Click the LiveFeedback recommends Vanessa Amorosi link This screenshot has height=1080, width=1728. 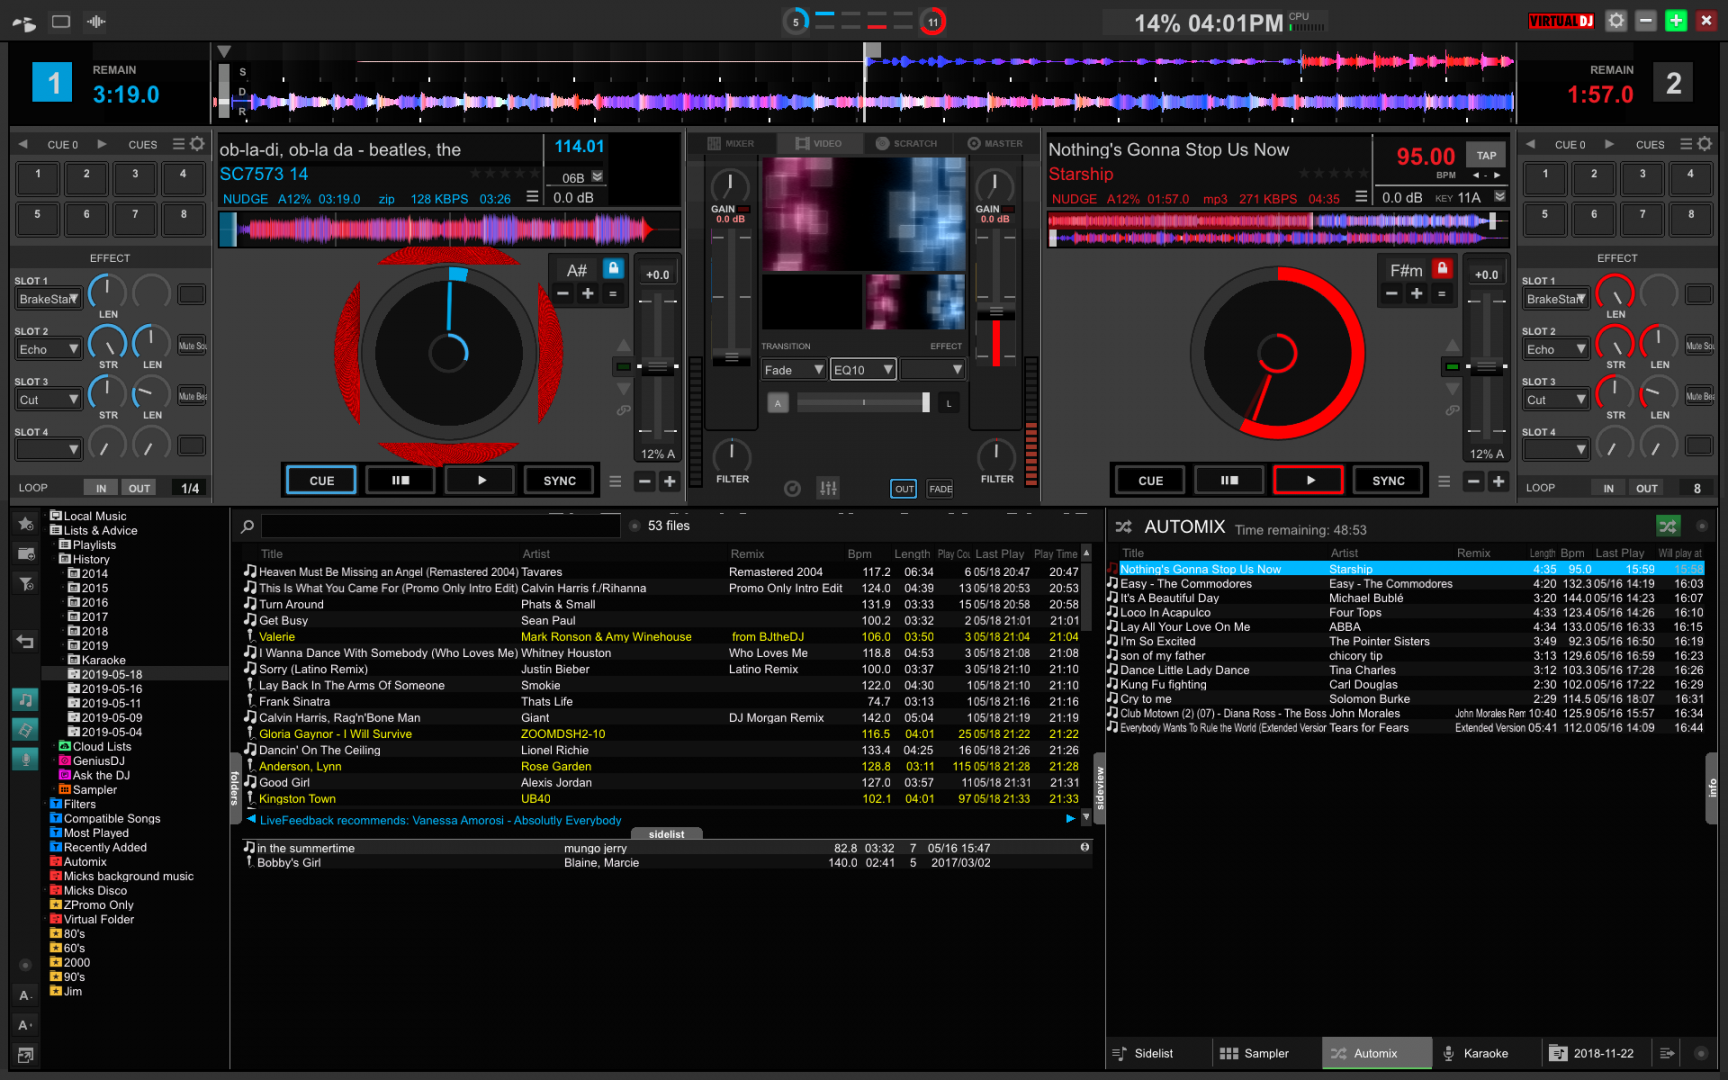(x=440, y=820)
